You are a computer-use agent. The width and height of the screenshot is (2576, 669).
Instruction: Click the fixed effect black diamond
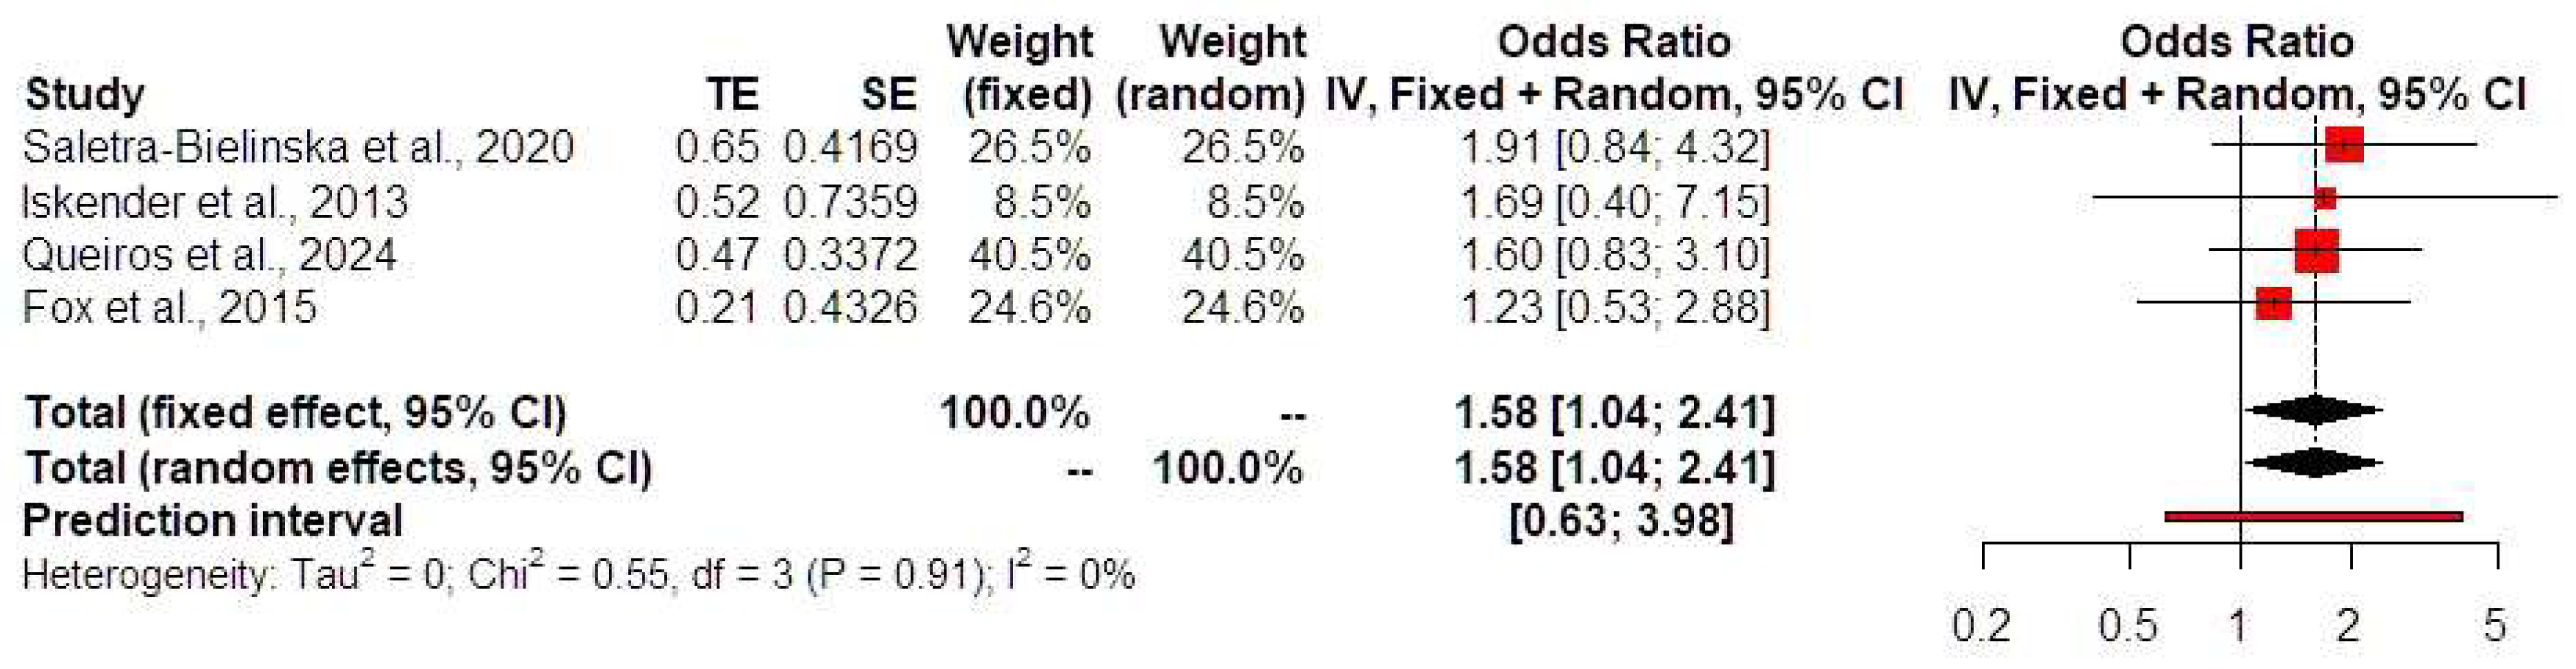pos(2315,410)
